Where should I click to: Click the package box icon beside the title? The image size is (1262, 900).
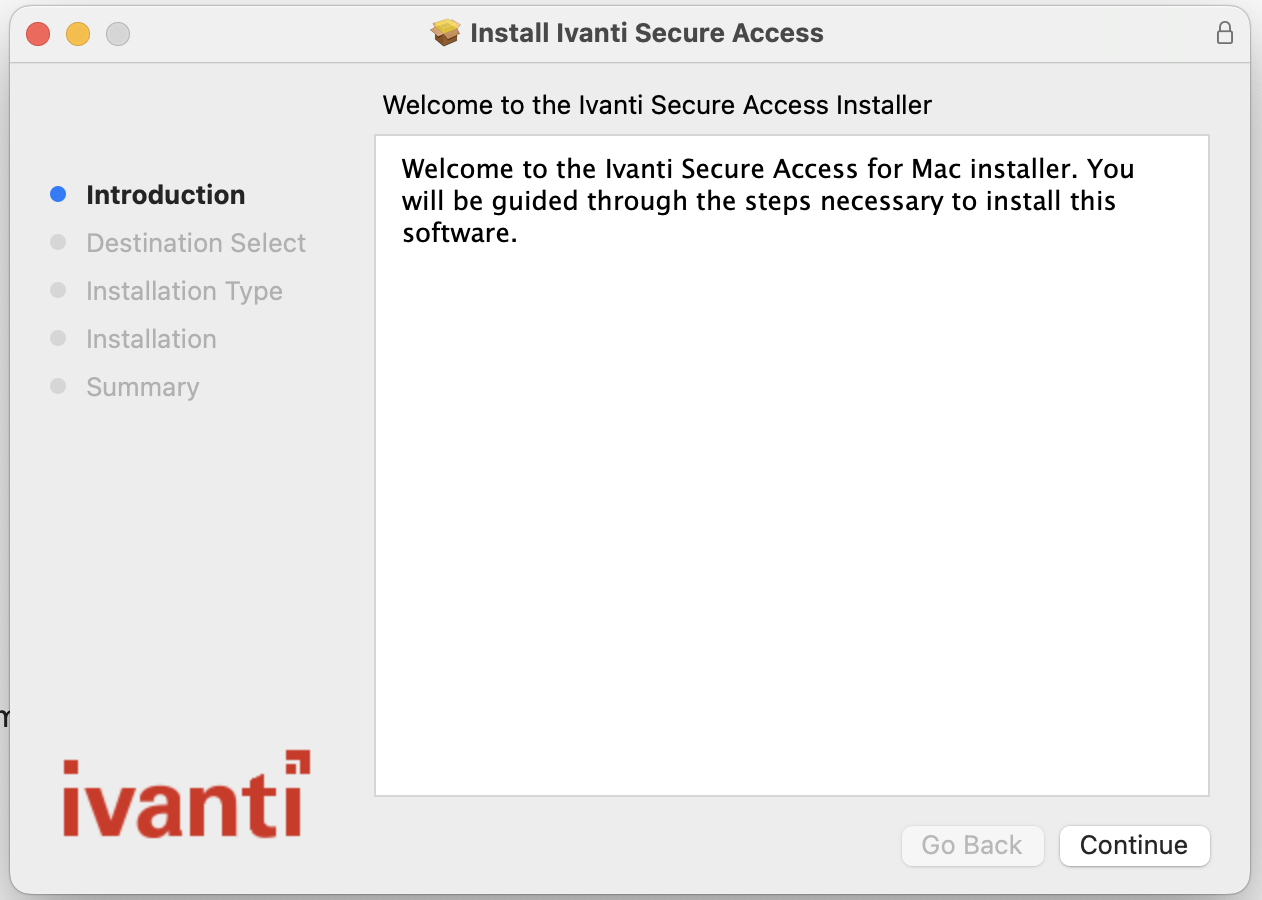coord(446,33)
